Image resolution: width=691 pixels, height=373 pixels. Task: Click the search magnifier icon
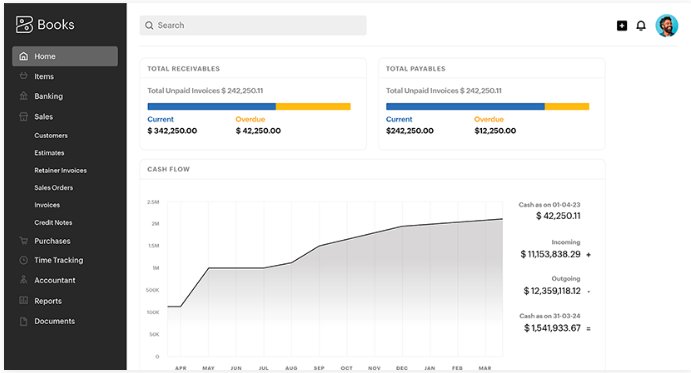pos(149,26)
